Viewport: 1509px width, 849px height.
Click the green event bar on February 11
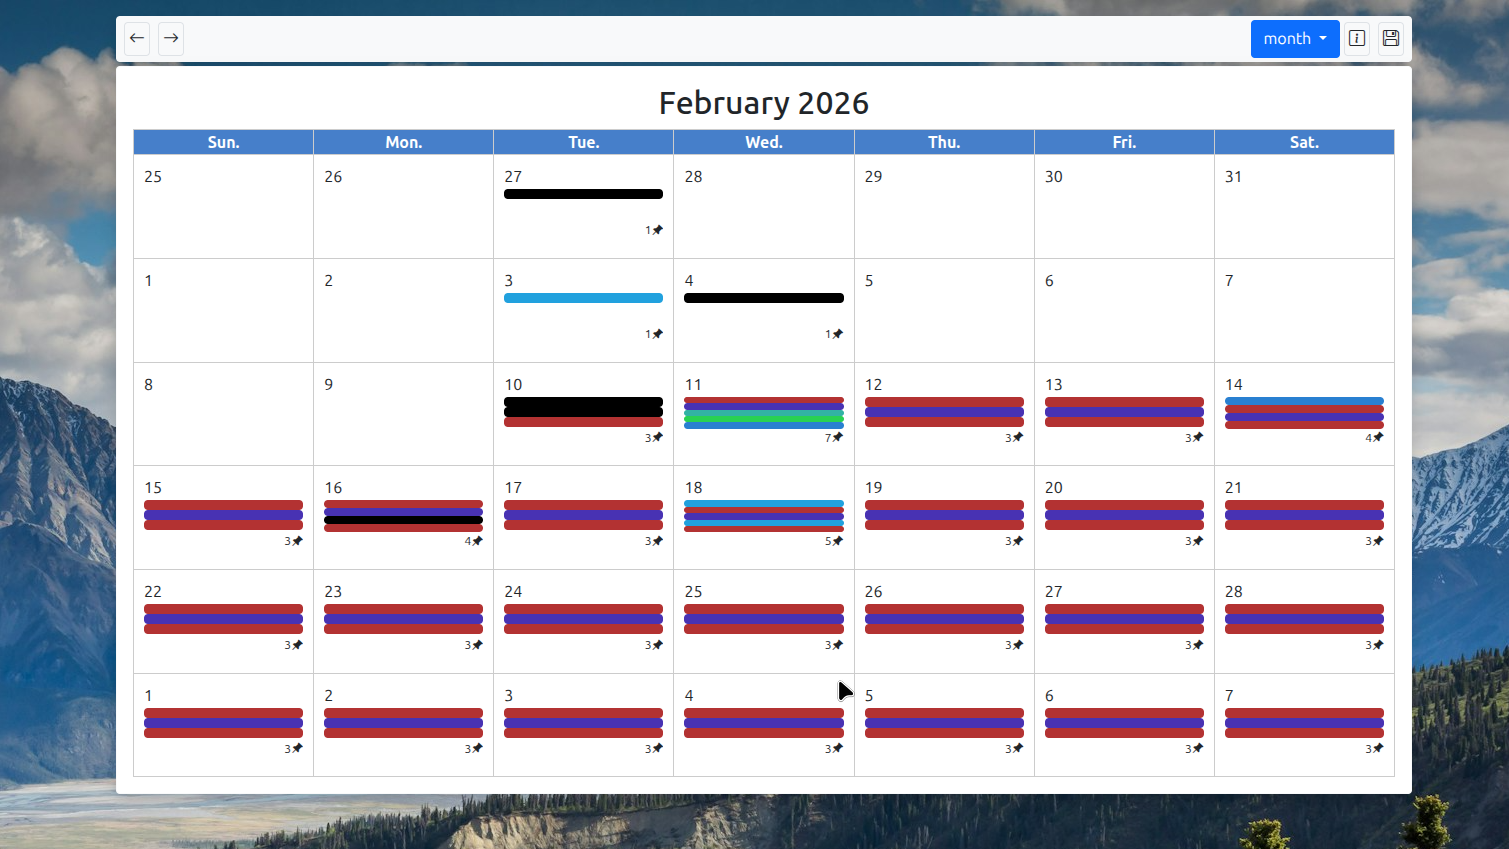pyautogui.click(x=763, y=415)
